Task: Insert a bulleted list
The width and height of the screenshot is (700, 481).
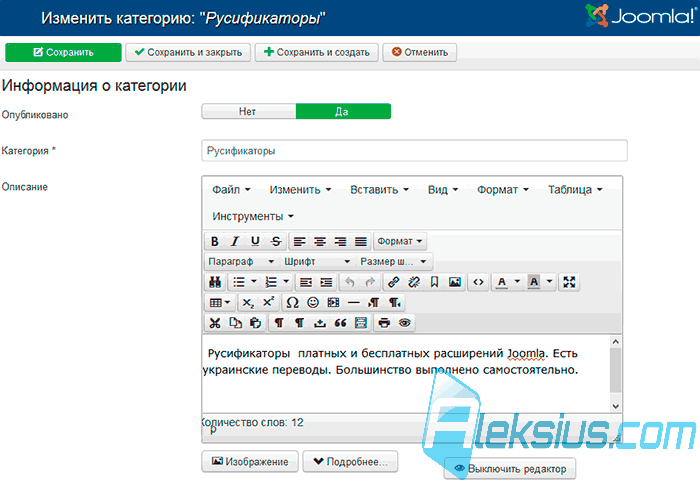Action: (x=239, y=282)
